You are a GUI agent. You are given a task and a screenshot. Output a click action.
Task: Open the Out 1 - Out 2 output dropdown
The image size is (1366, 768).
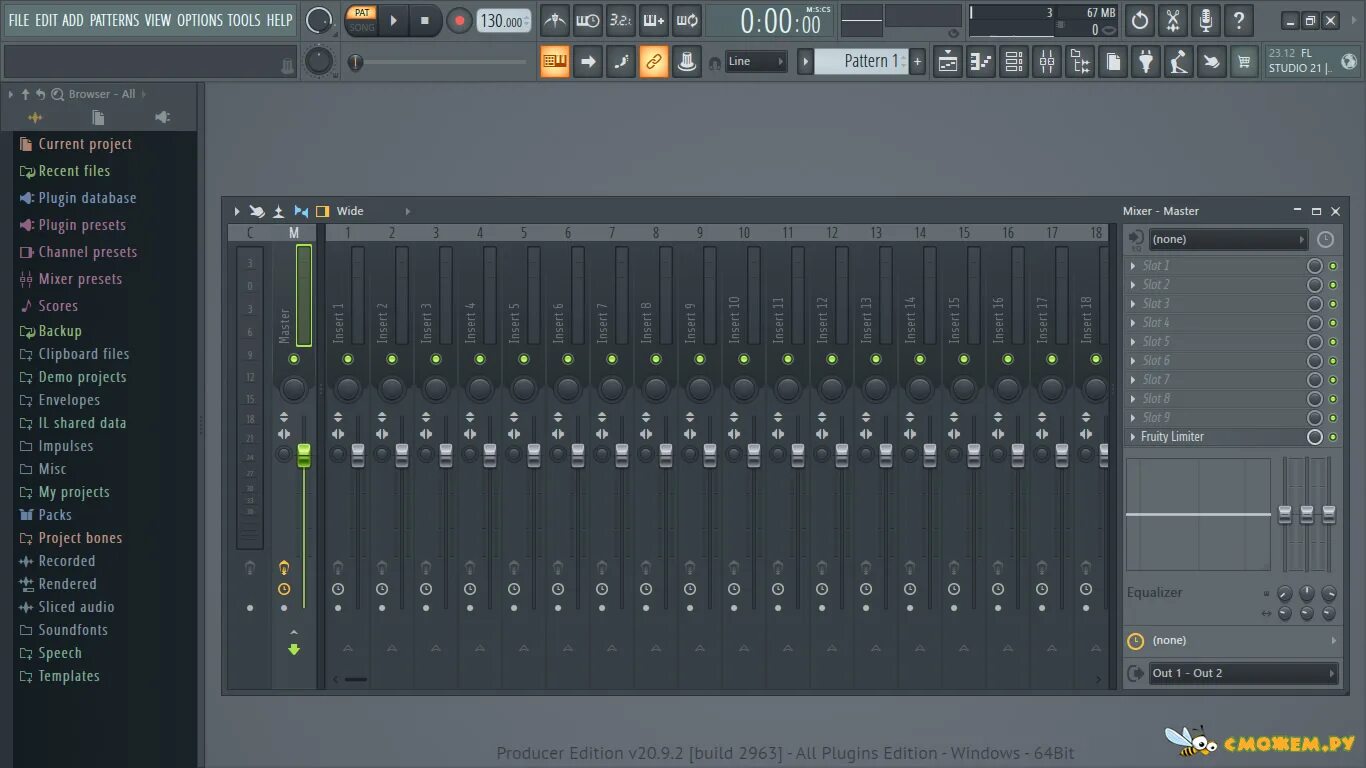pos(1243,673)
